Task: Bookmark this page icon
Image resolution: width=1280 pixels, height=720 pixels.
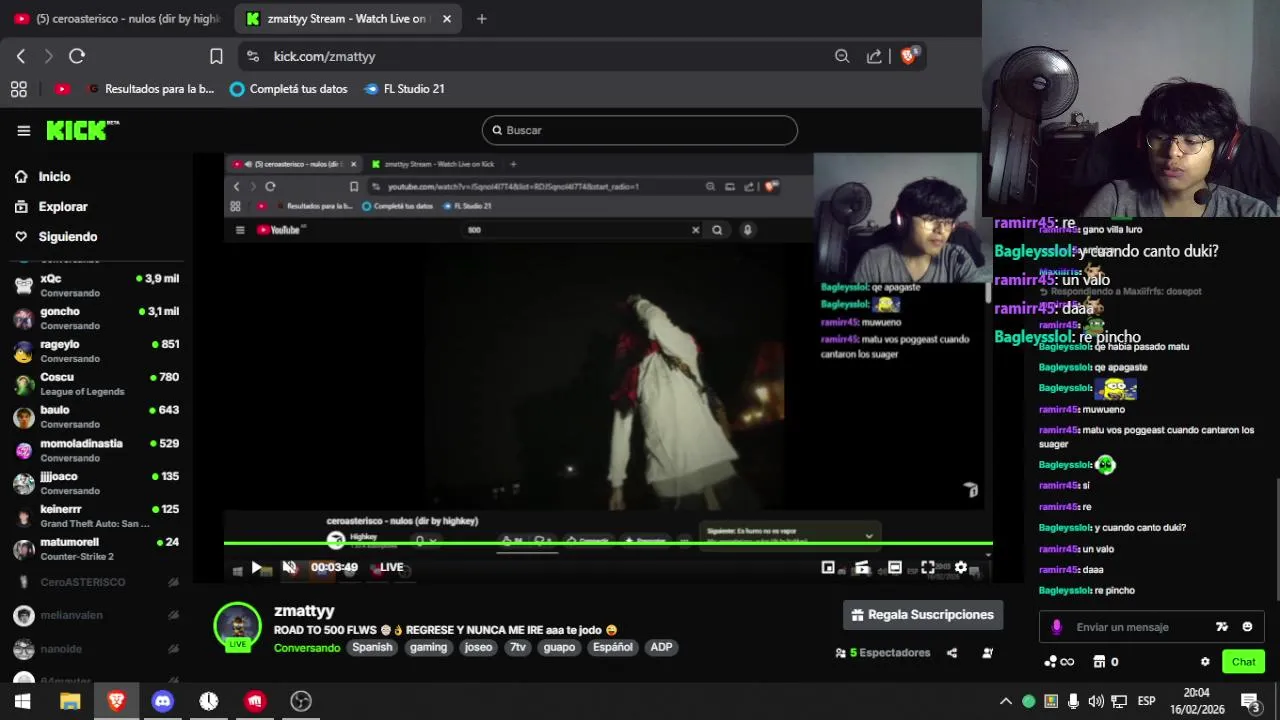Action: pos(216,57)
